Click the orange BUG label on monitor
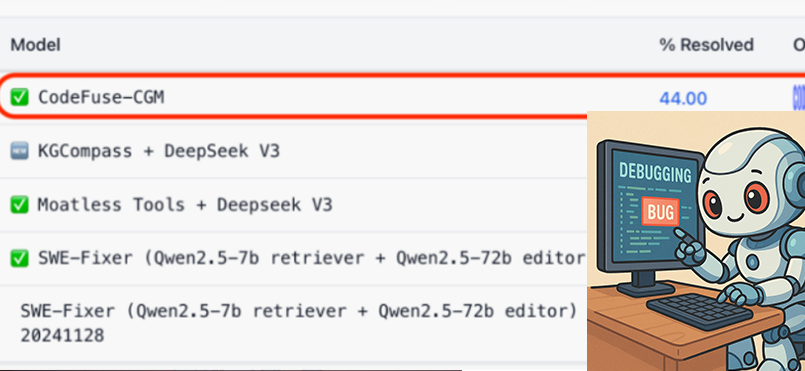 pyautogui.click(x=661, y=212)
